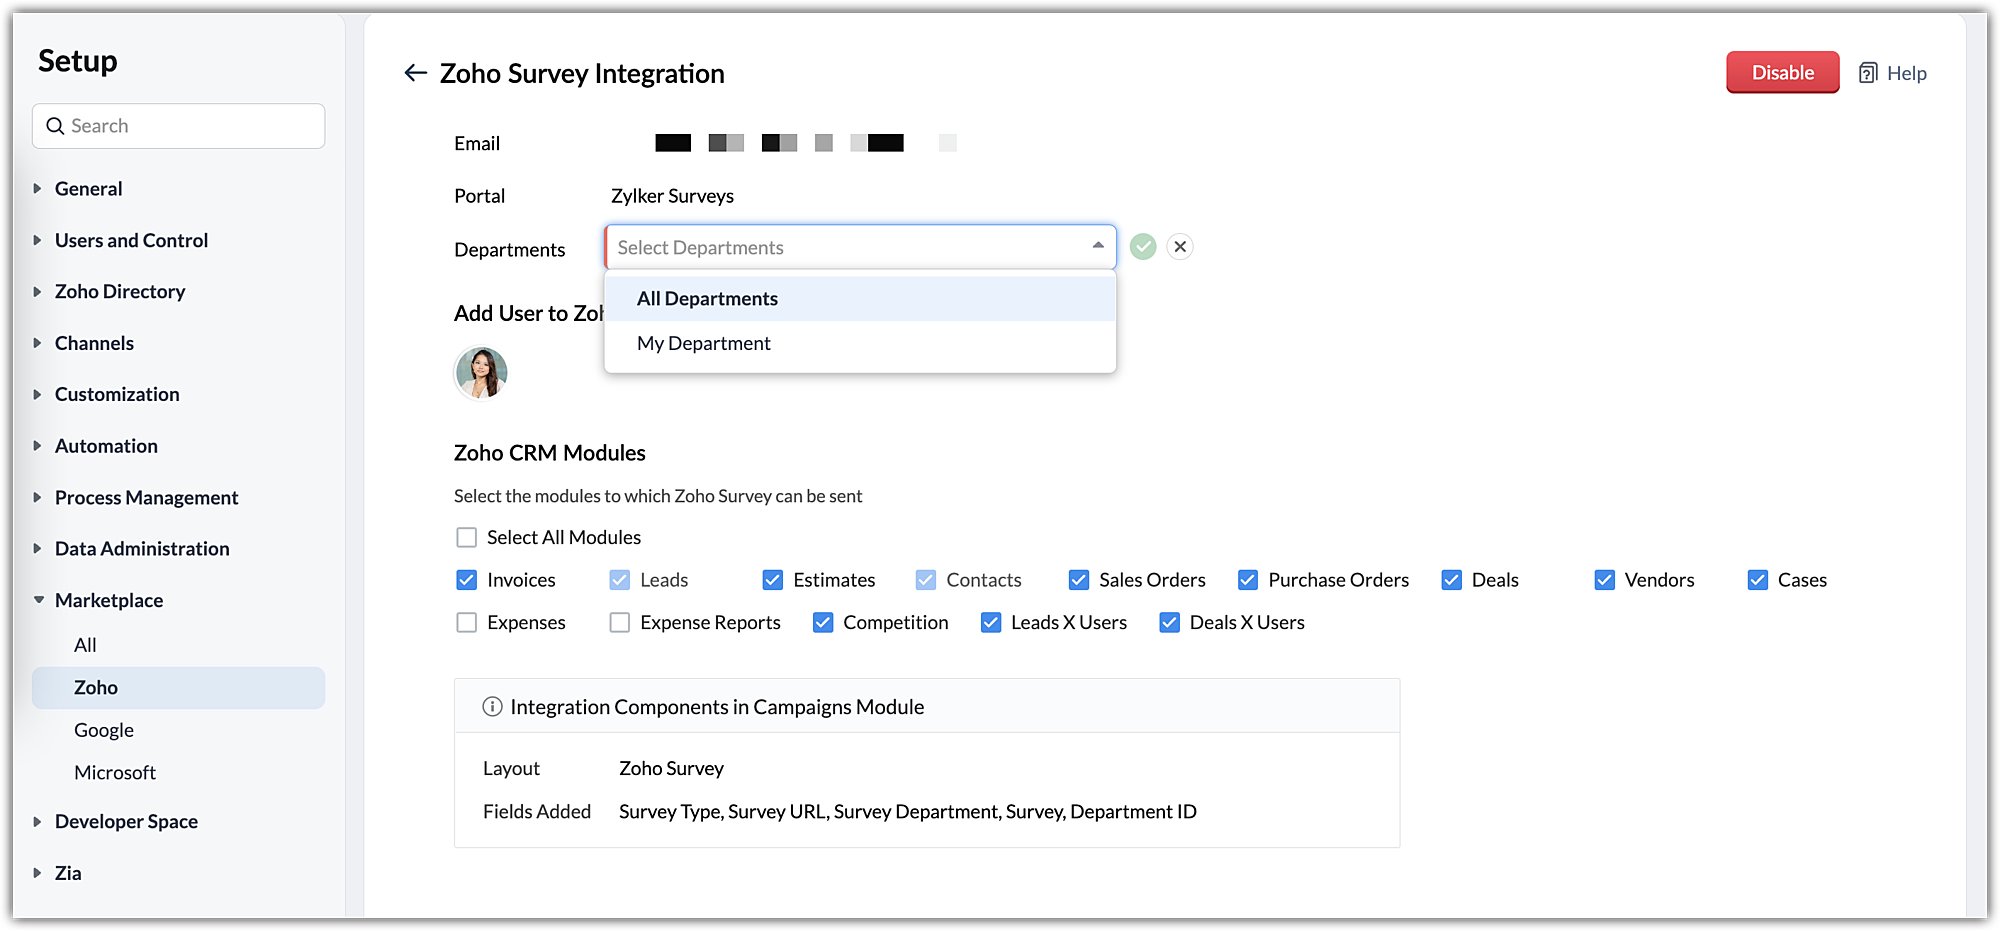Cancel department selection with X icon
The image size is (2000, 931).
[1180, 247]
